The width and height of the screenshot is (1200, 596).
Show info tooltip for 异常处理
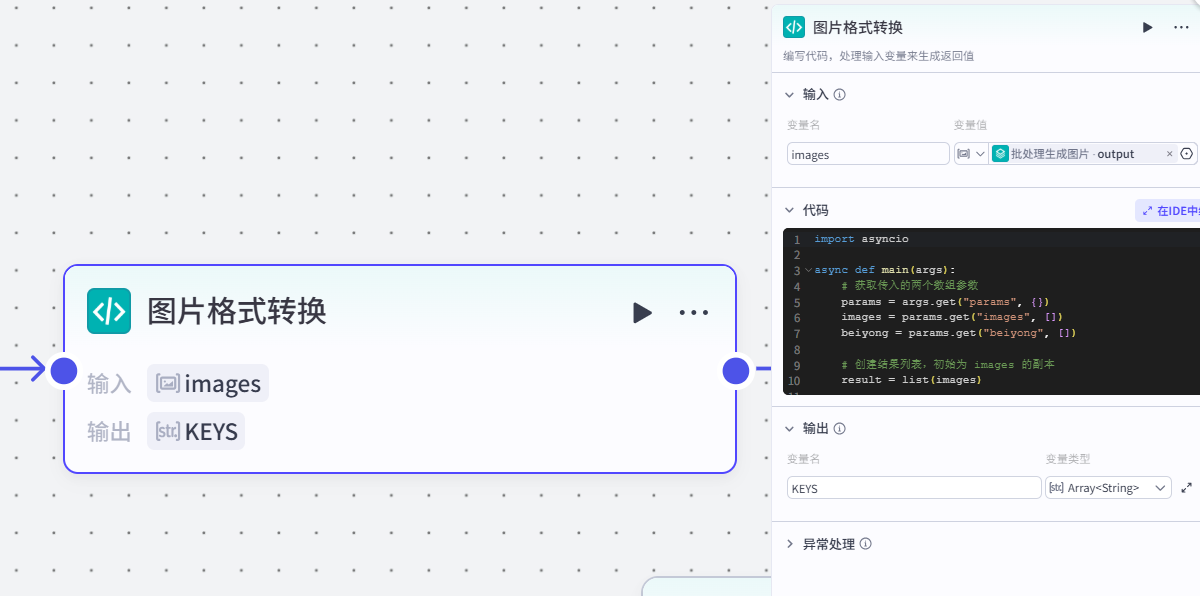click(x=866, y=544)
